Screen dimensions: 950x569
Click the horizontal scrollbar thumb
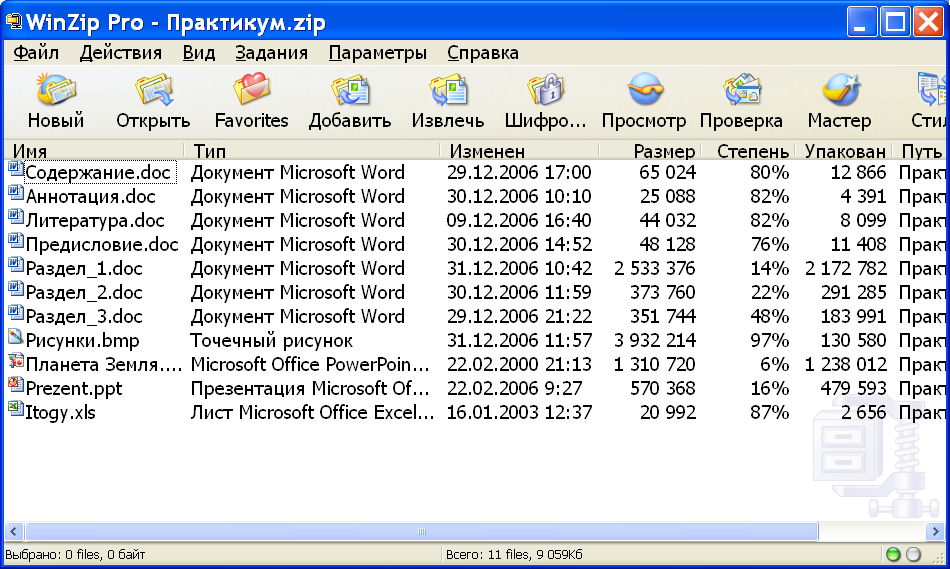pos(422,531)
